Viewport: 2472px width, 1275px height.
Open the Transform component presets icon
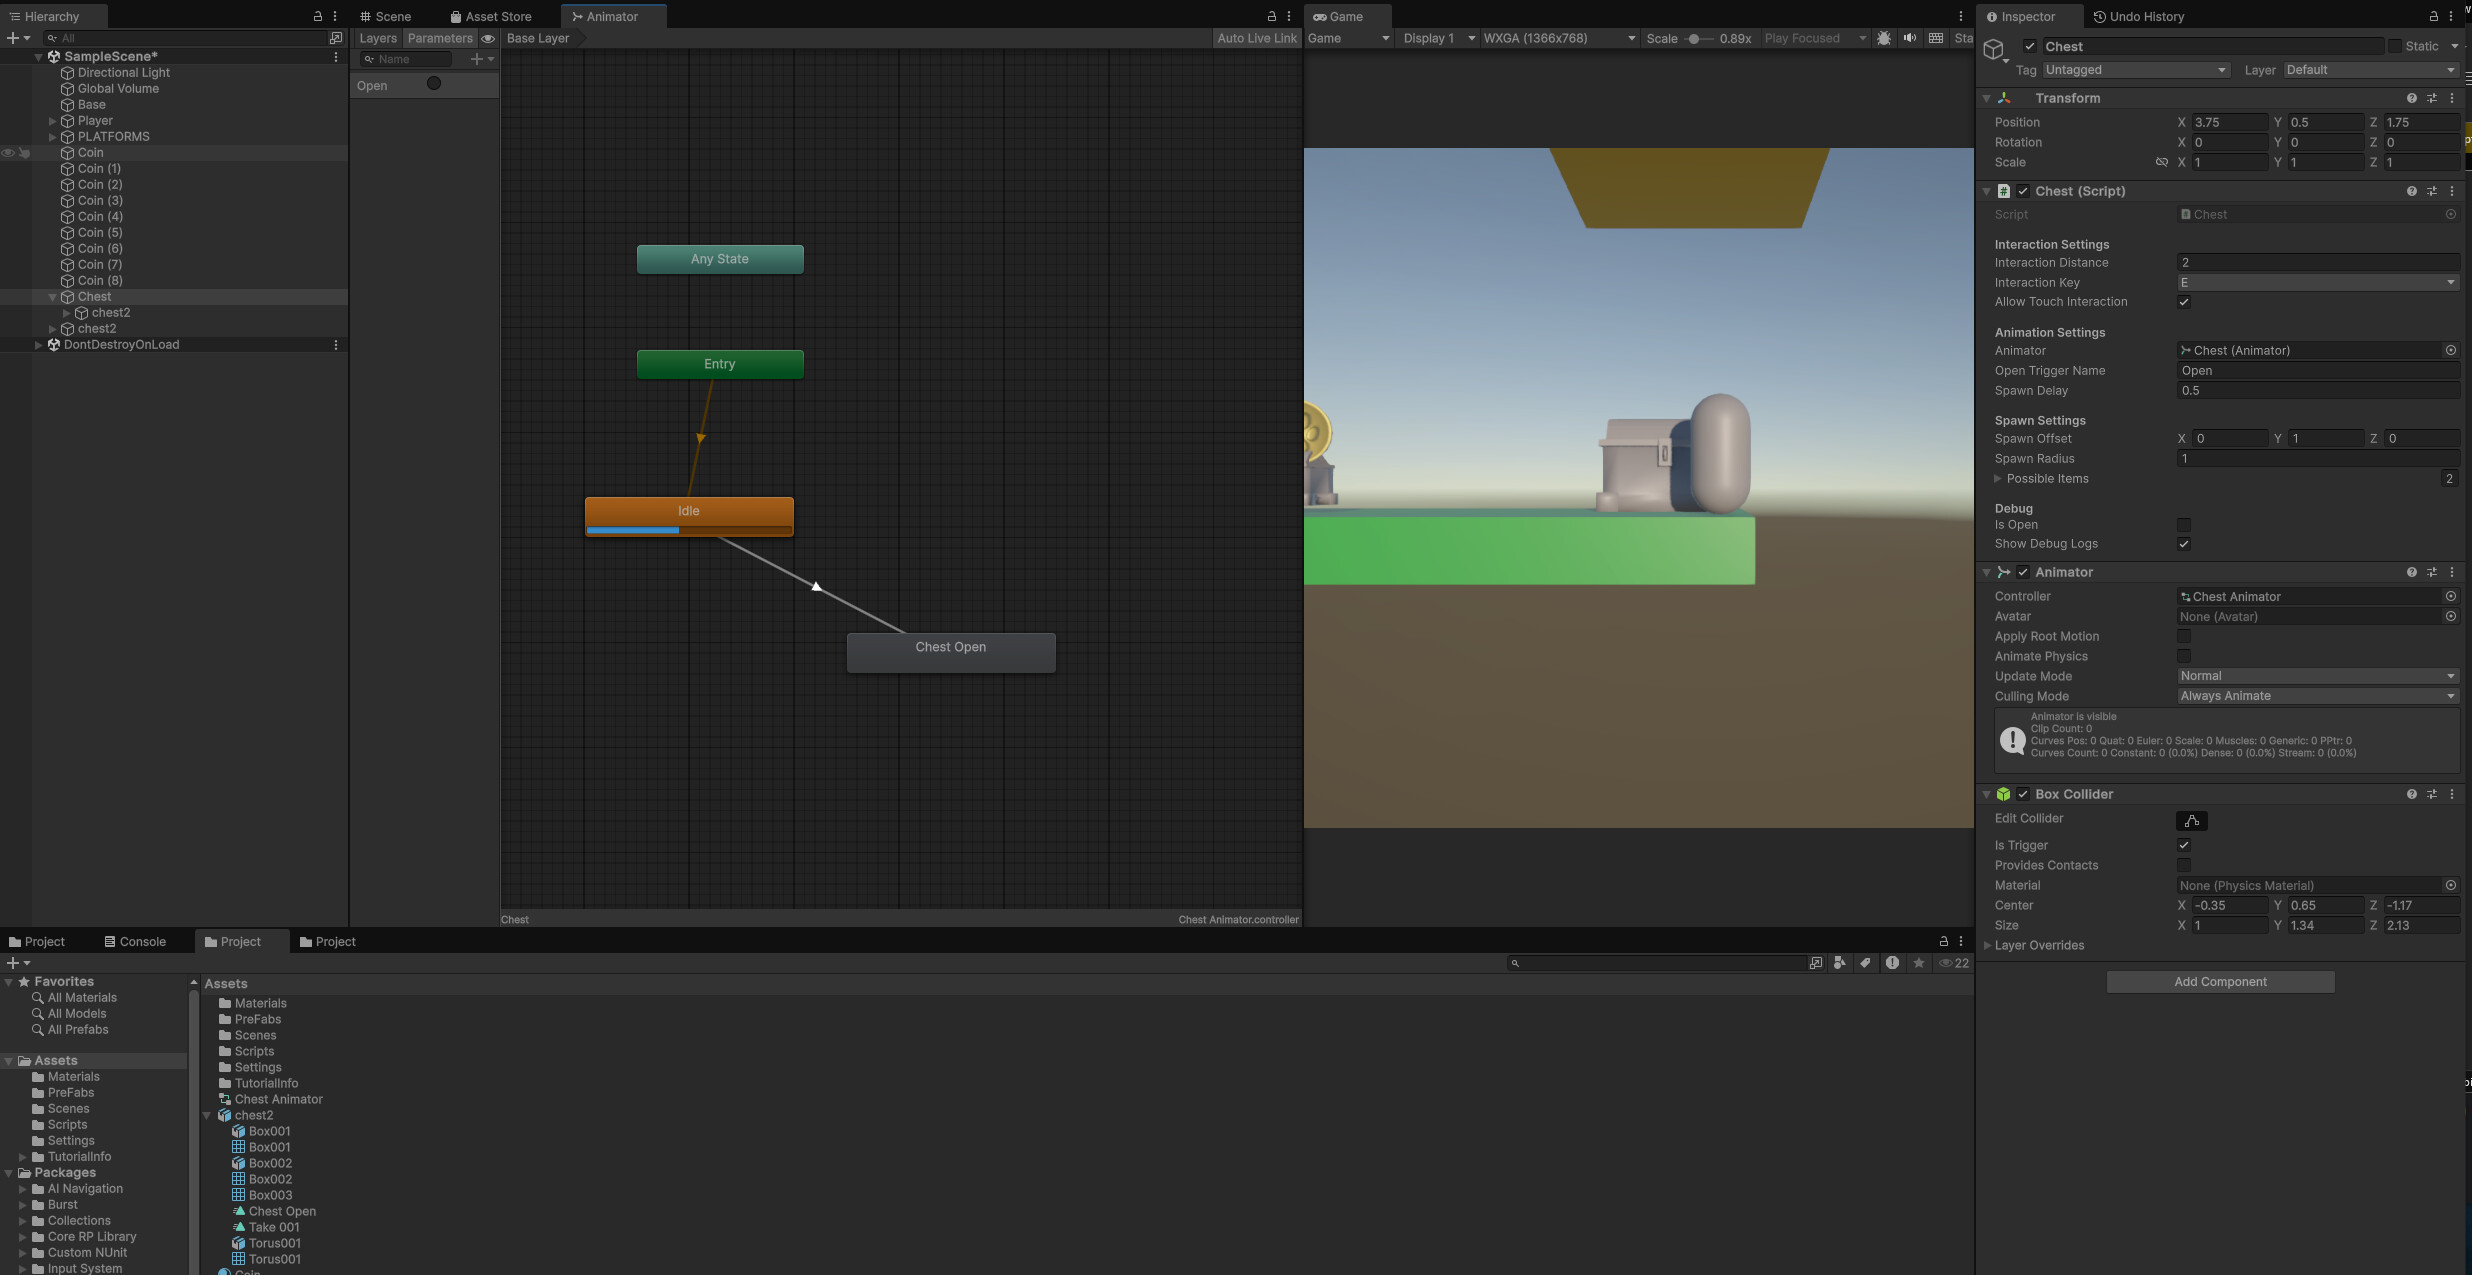2433,98
